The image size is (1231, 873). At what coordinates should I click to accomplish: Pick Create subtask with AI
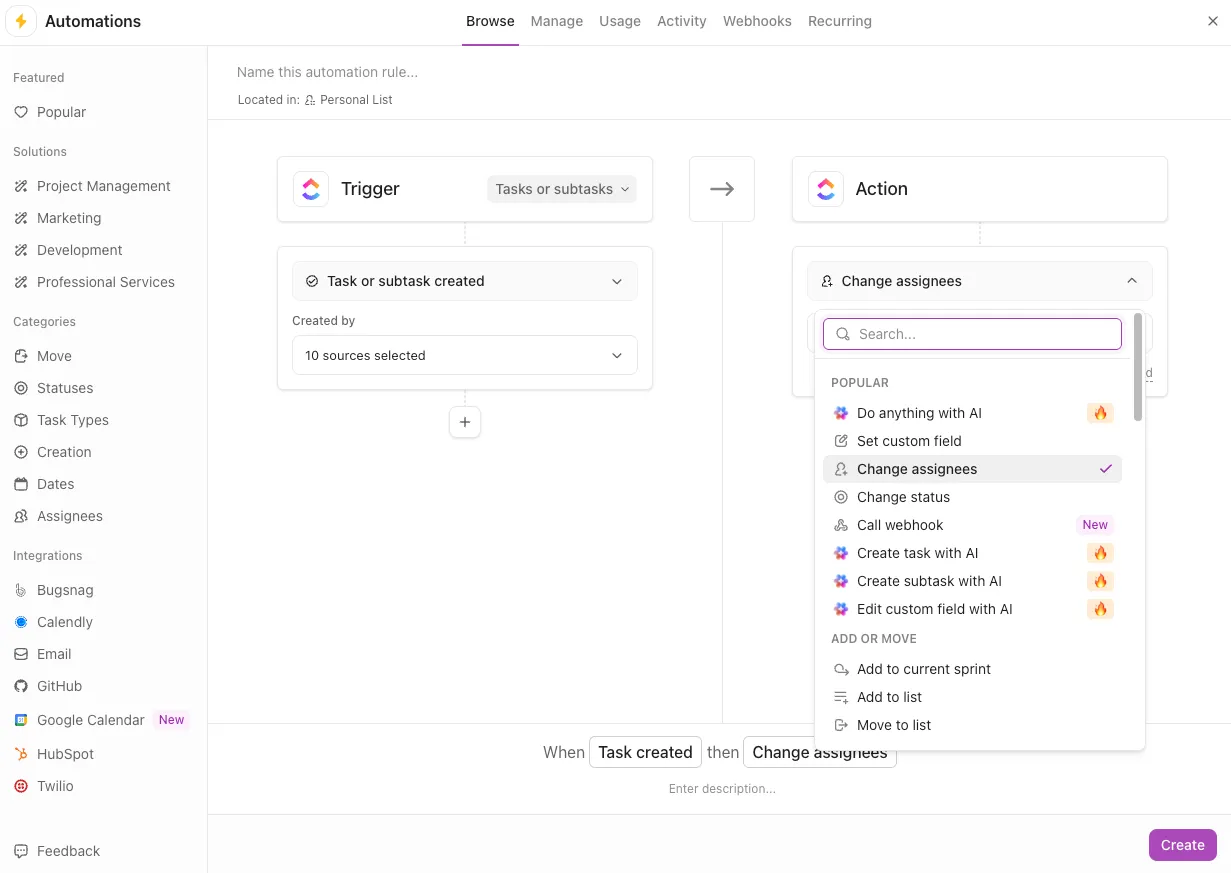click(x=972, y=581)
